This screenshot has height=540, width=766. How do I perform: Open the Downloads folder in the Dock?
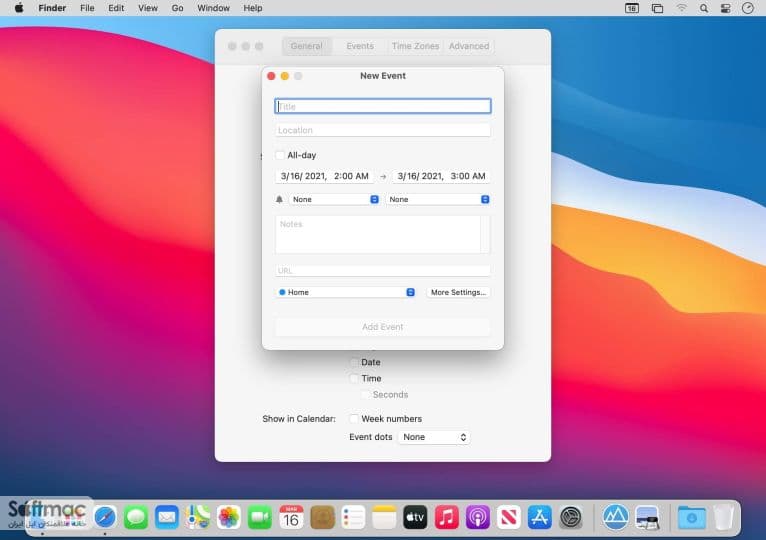(691, 518)
